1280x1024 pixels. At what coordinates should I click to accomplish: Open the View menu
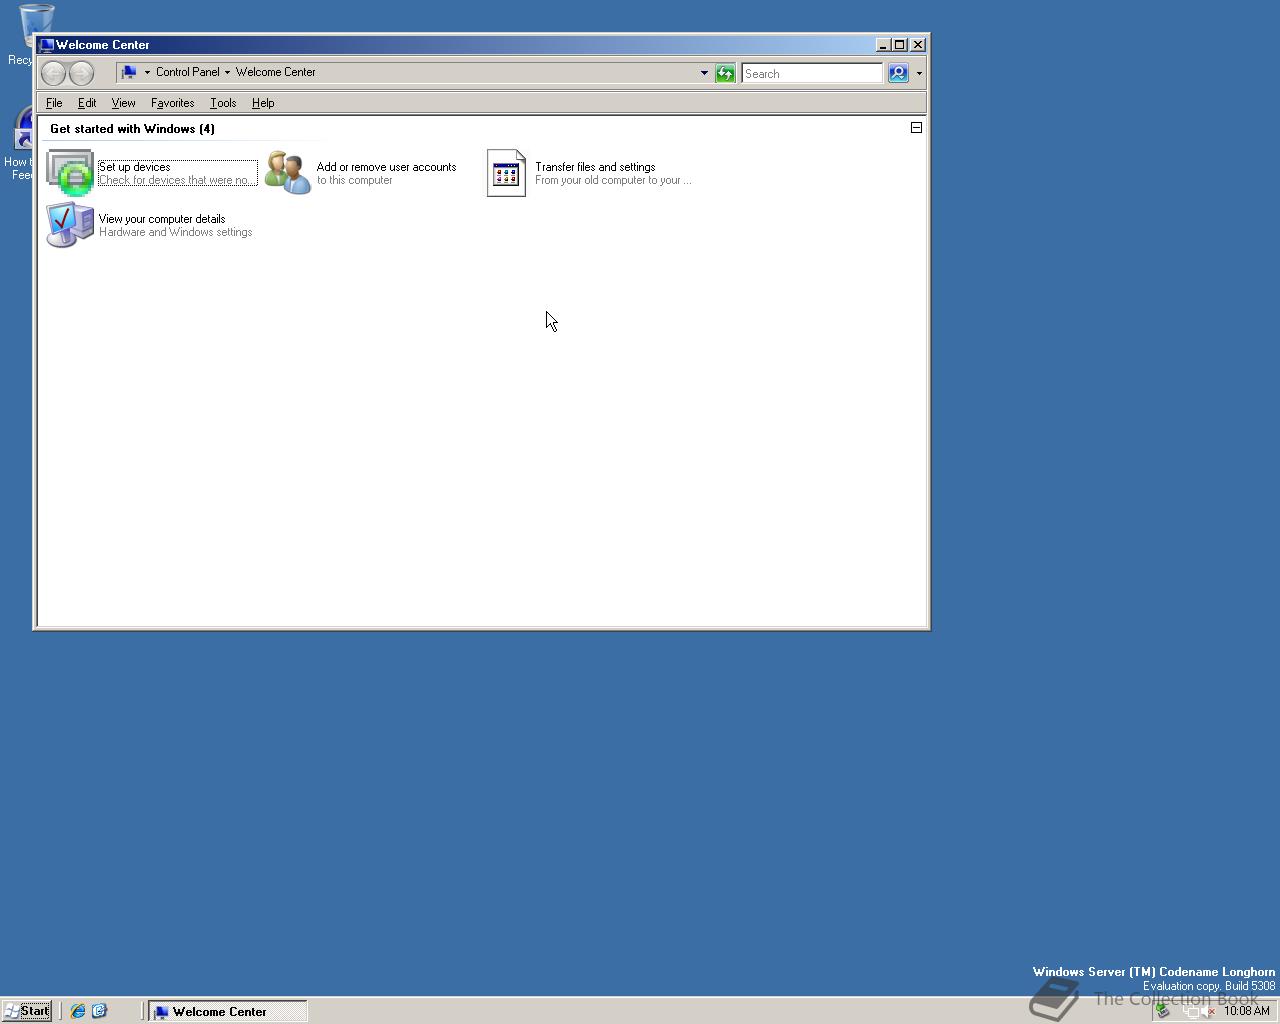pyautogui.click(x=123, y=103)
